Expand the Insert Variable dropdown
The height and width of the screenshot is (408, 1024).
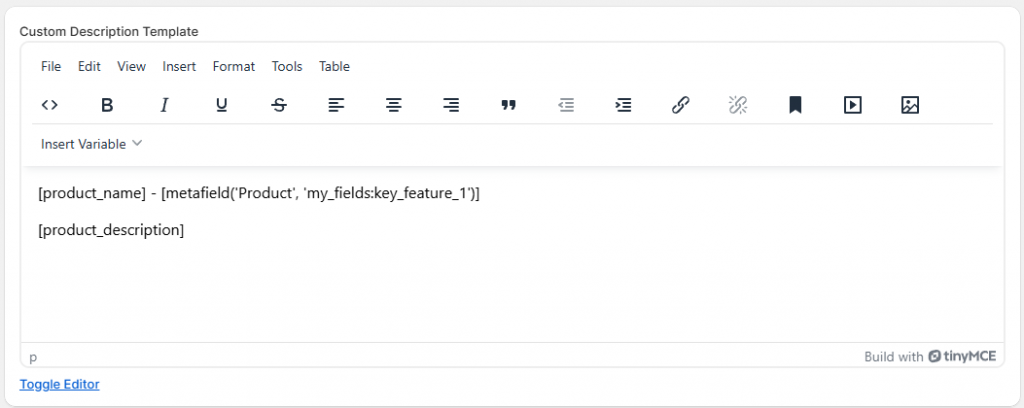pos(91,144)
